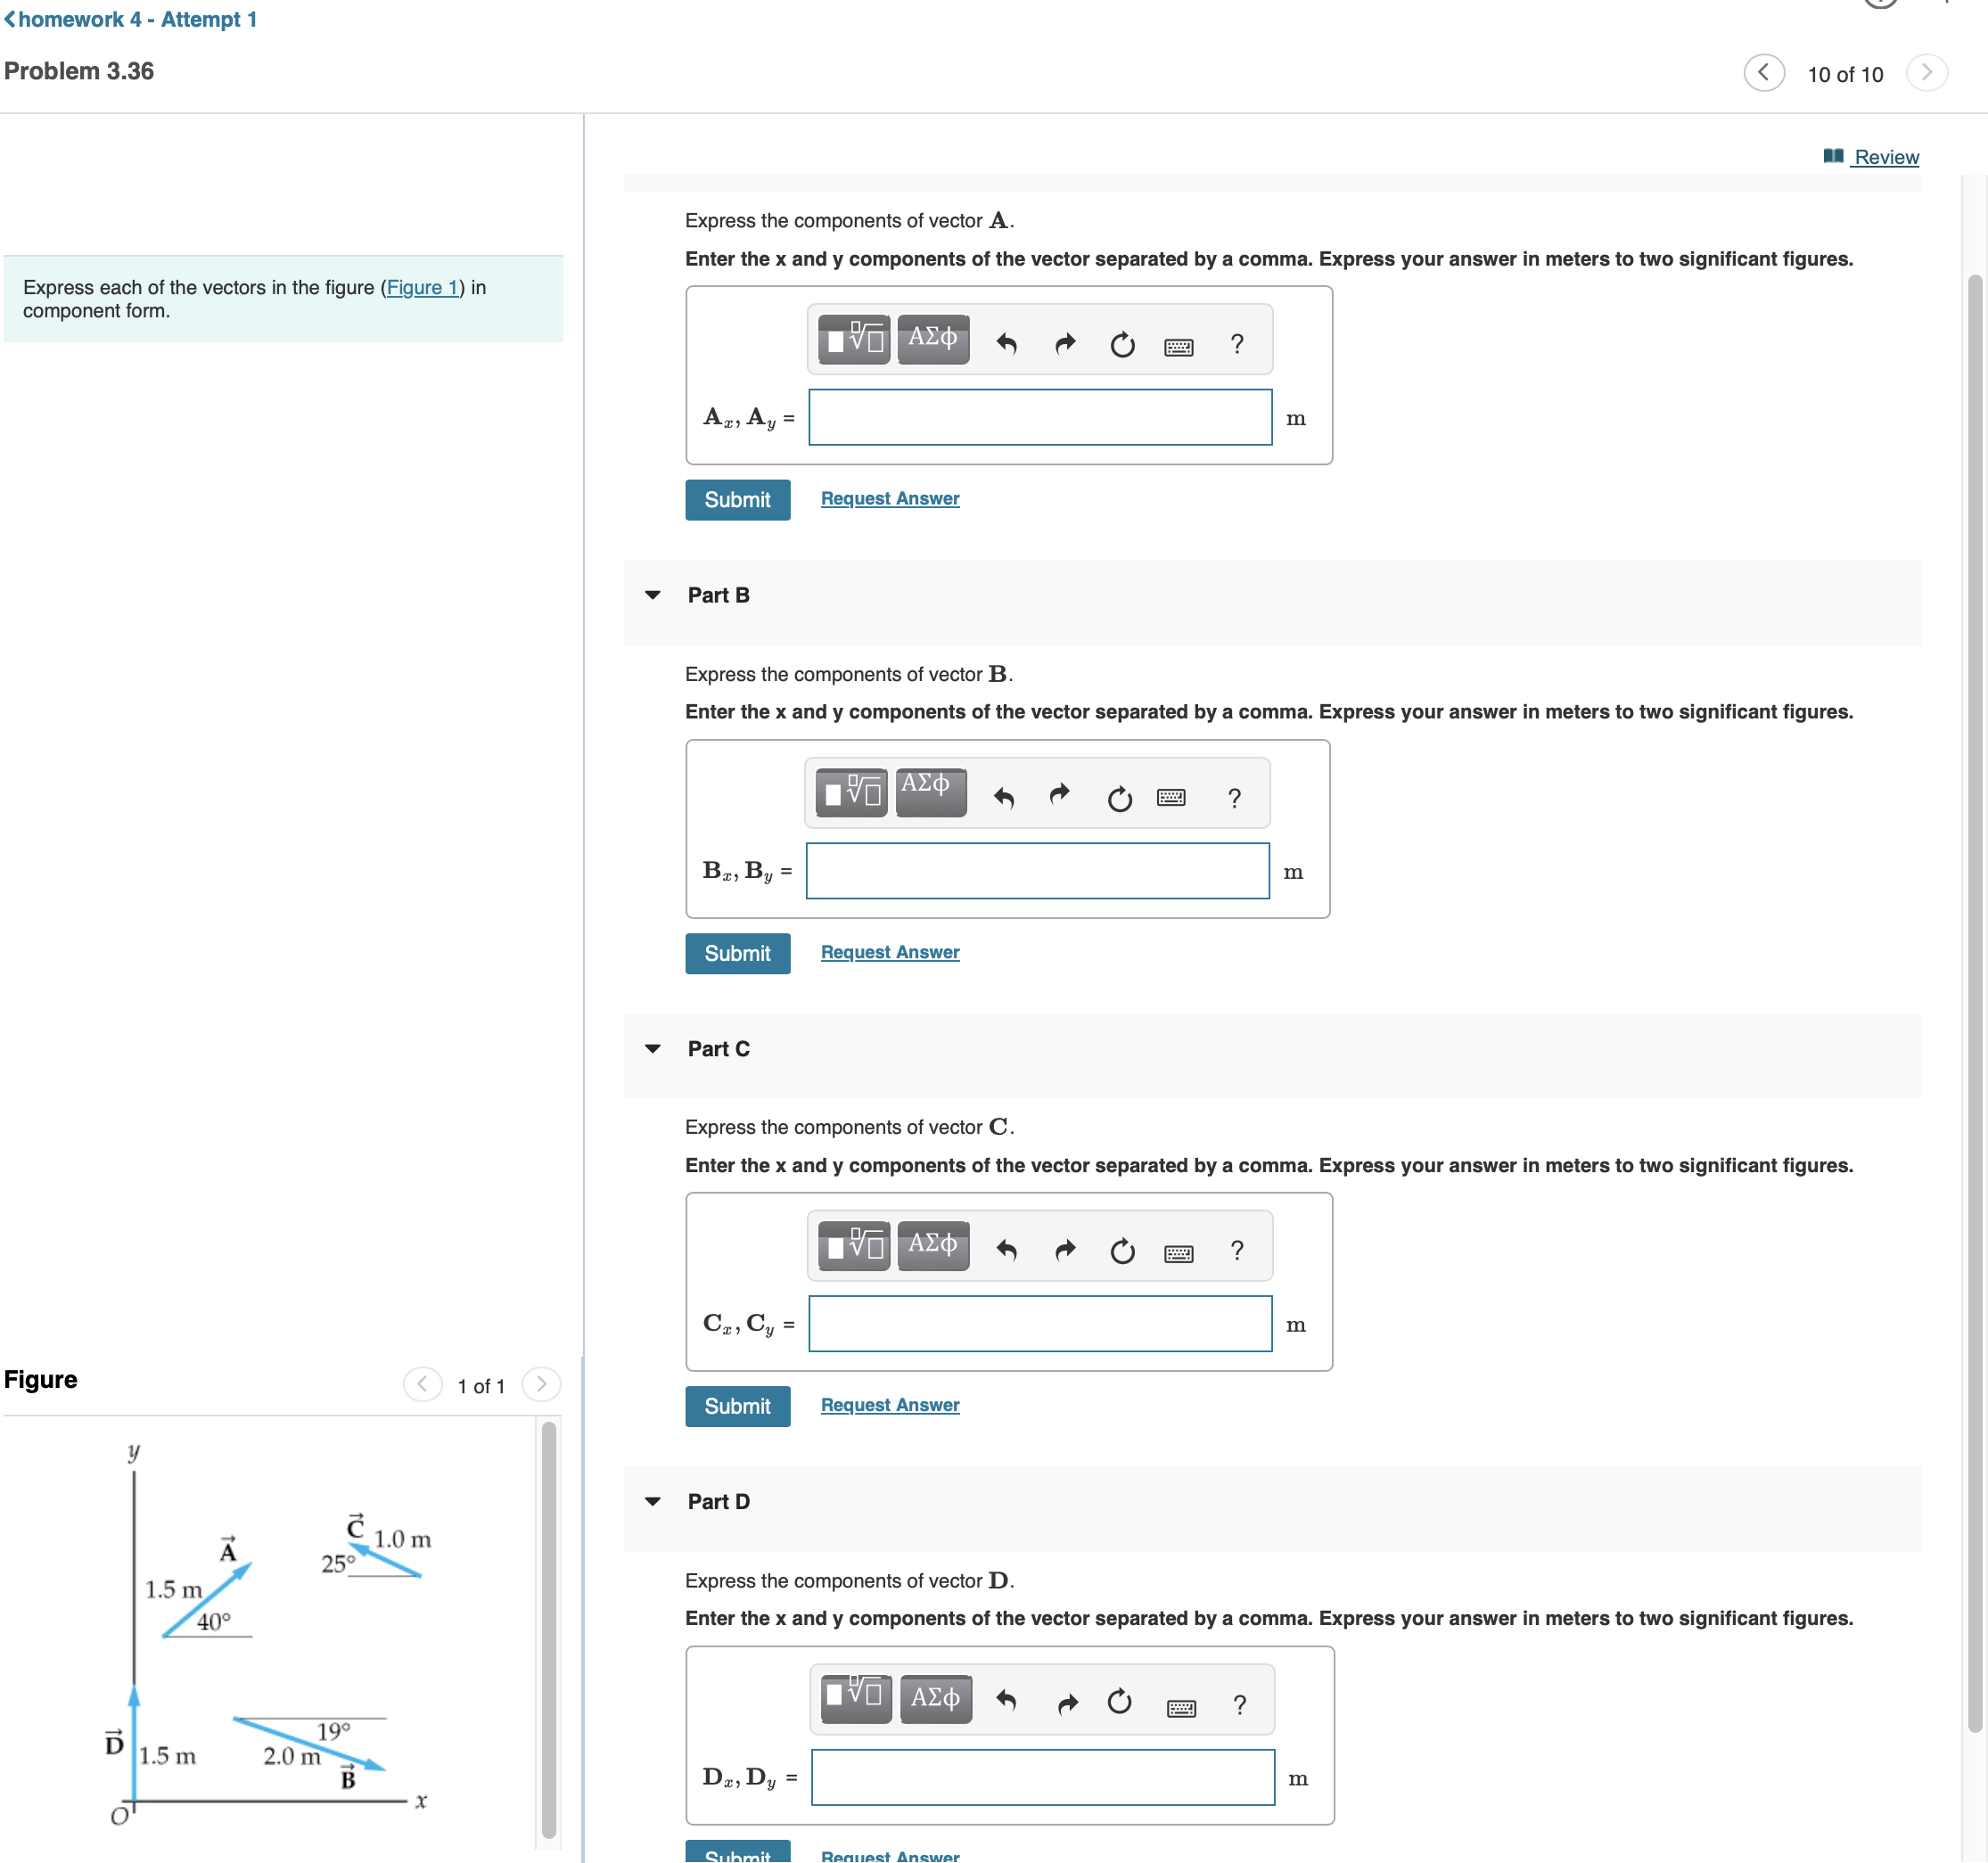Click redo arrow in Part B toolbar
Viewport: 1988px width, 1863px height.
click(x=1060, y=795)
